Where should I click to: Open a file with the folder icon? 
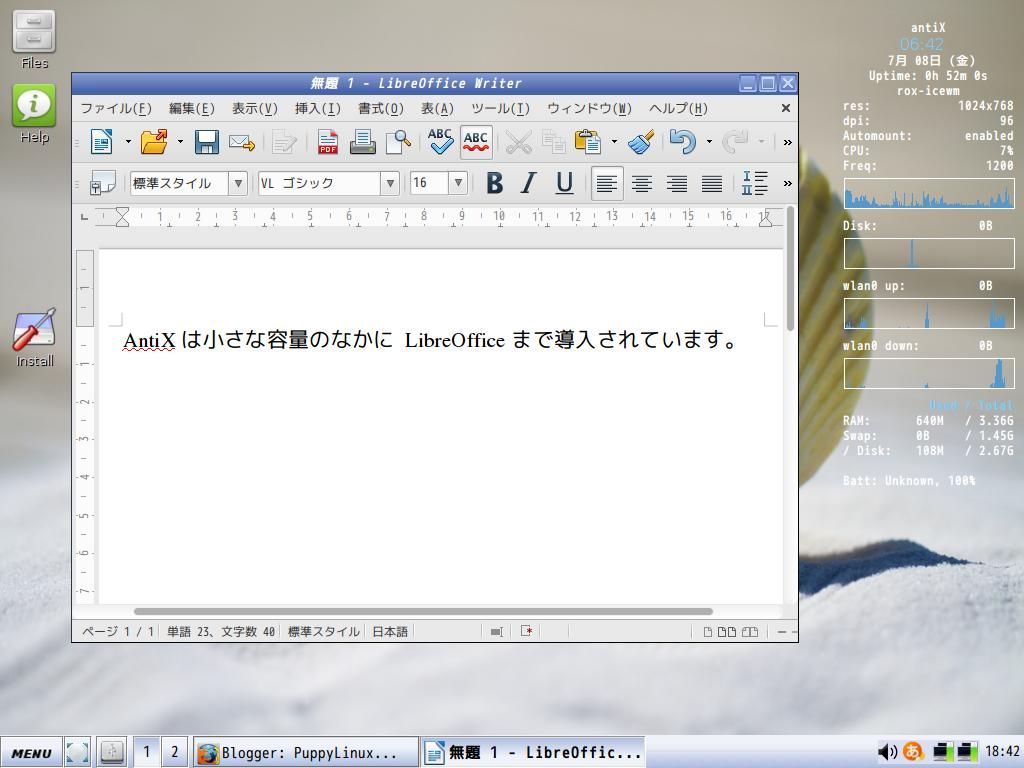coord(154,142)
